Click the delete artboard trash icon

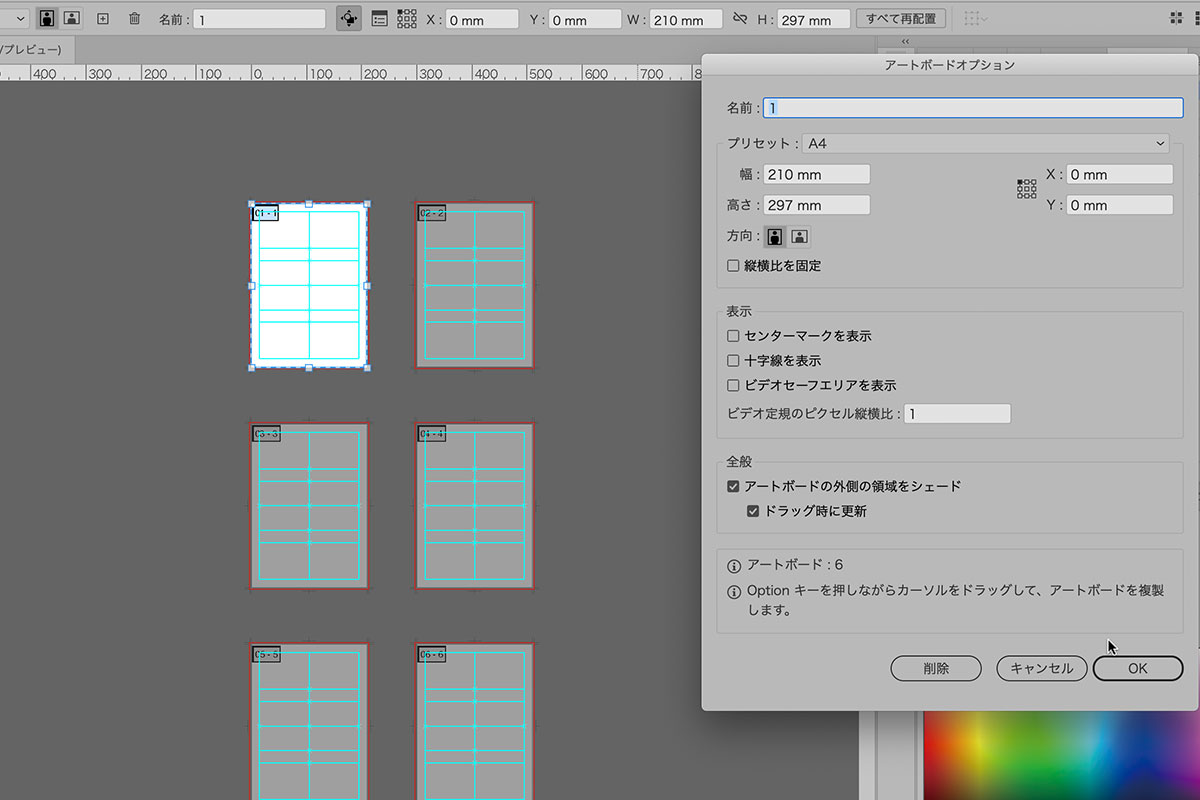(x=134, y=18)
